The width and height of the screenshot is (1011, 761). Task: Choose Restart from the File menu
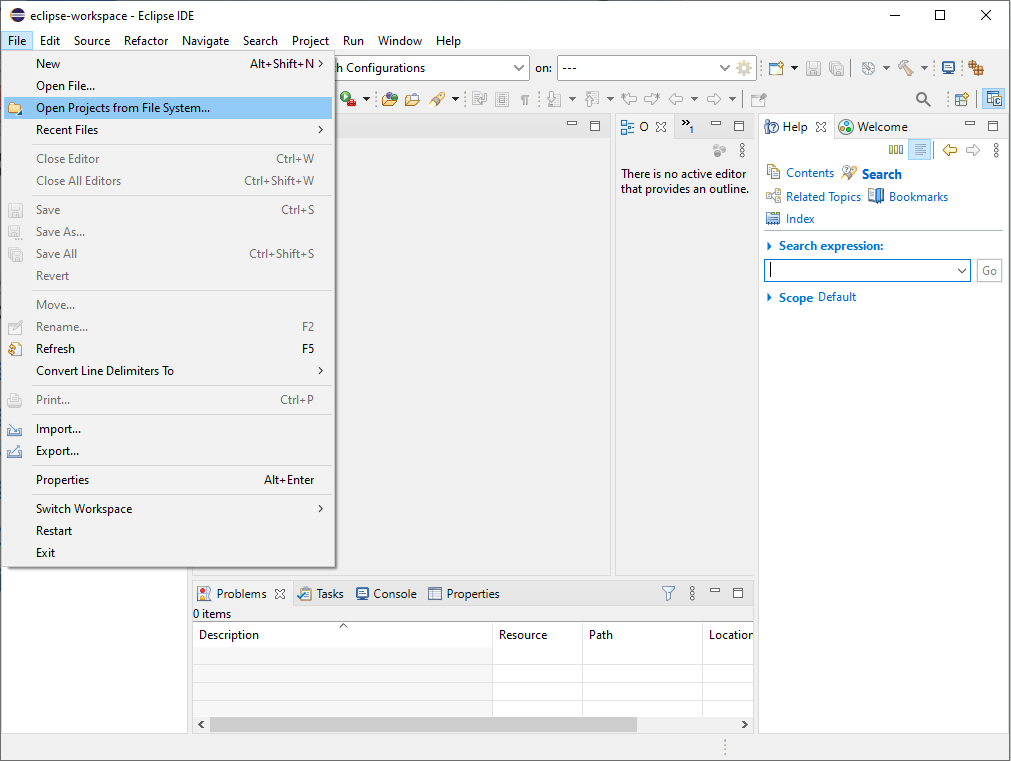pos(168,531)
